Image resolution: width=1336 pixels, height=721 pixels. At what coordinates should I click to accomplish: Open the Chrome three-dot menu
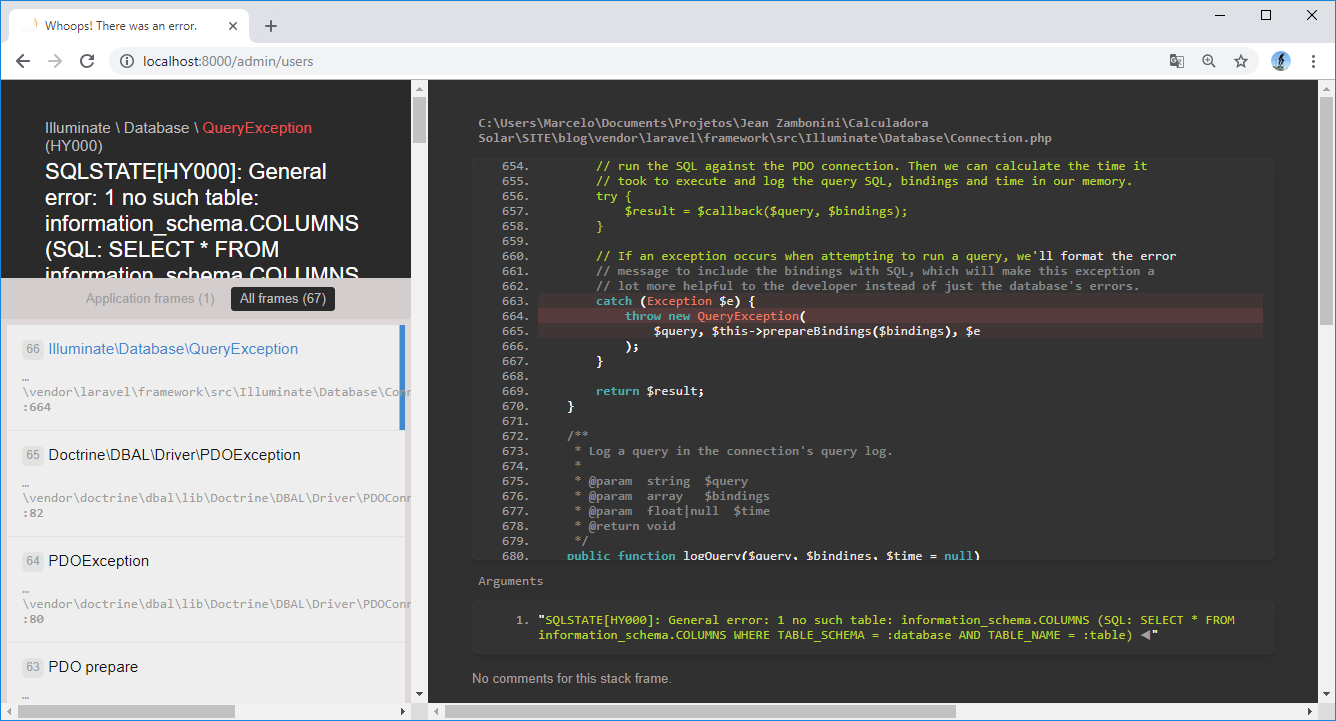tap(1313, 61)
